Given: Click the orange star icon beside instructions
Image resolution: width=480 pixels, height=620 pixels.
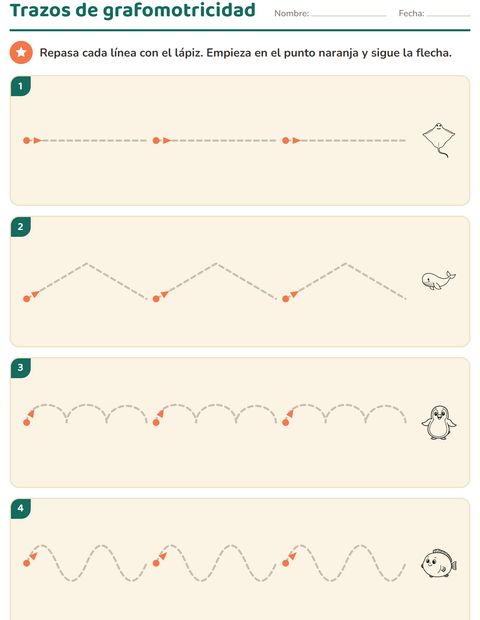Looking at the screenshot, I should pyautogui.click(x=21, y=53).
